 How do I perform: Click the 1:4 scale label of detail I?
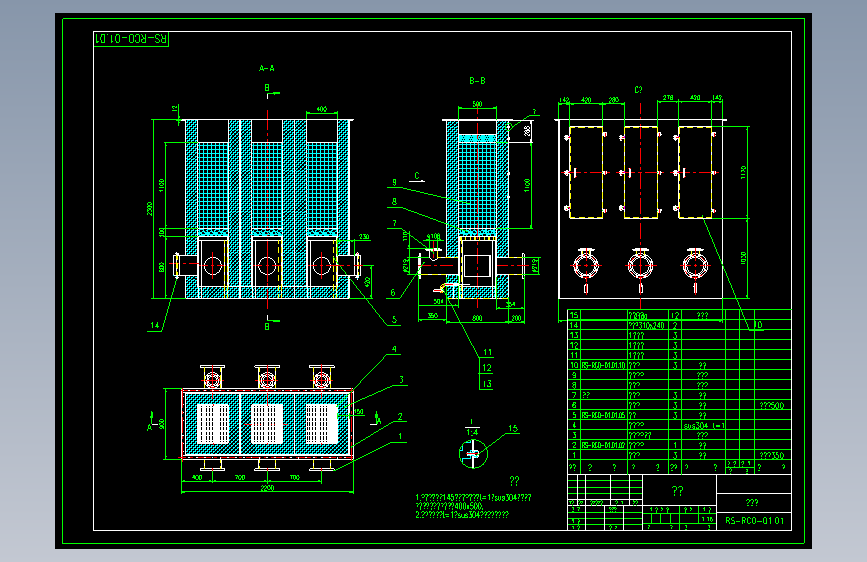click(x=472, y=433)
